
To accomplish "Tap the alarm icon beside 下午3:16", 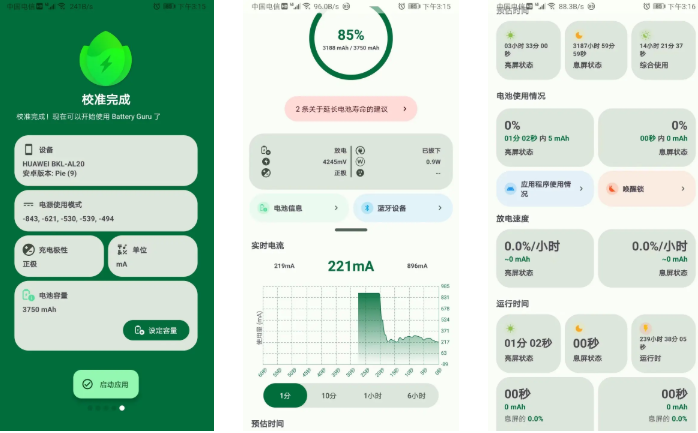I will (x=647, y=6).
